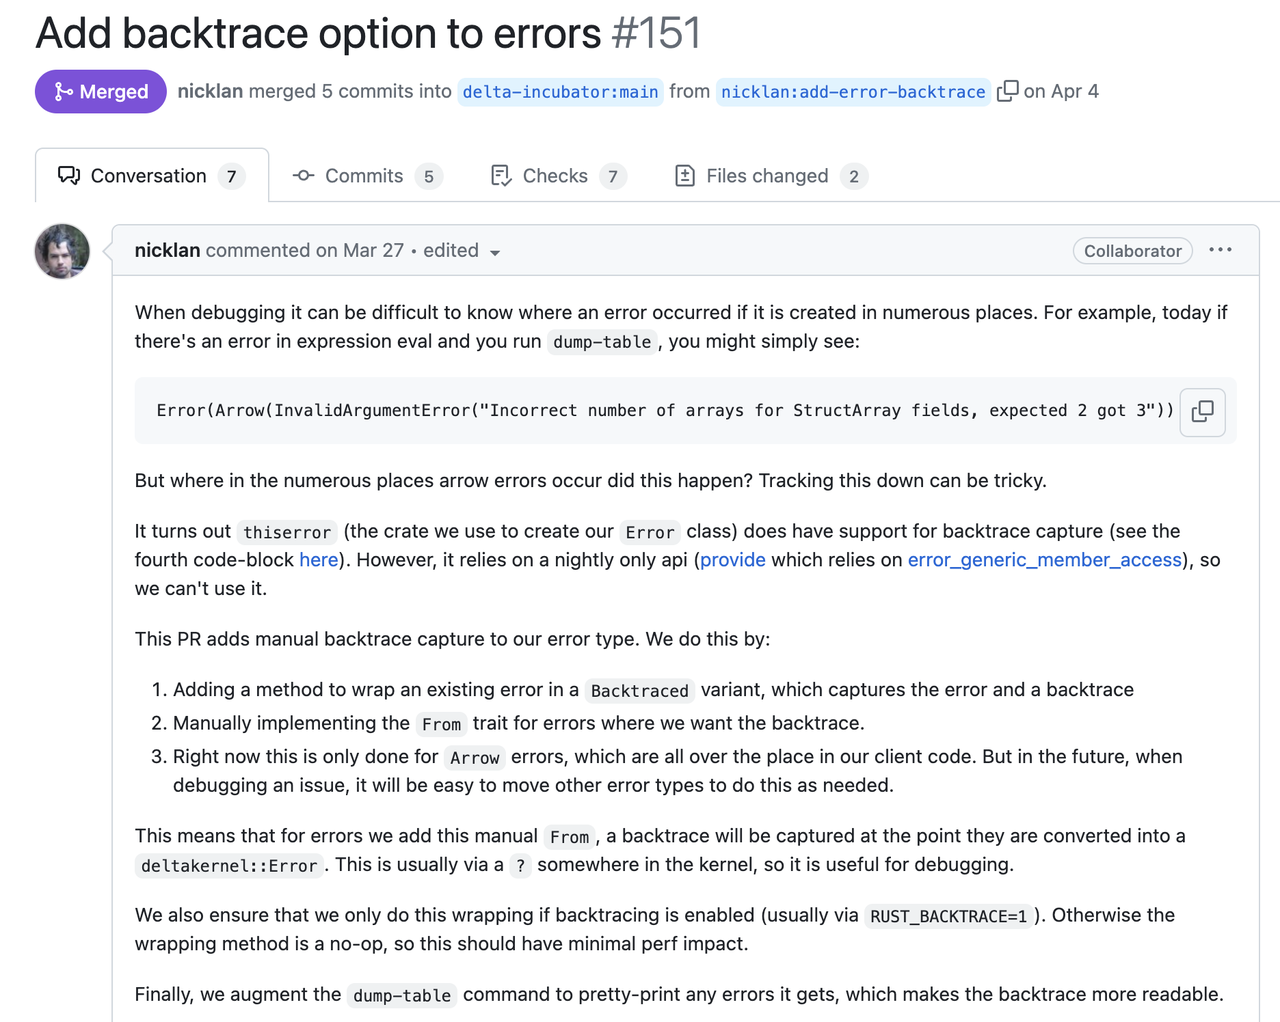Screen dimensions: 1280x1022
Task: Click the 'provide' API link
Action: pyautogui.click(x=733, y=559)
